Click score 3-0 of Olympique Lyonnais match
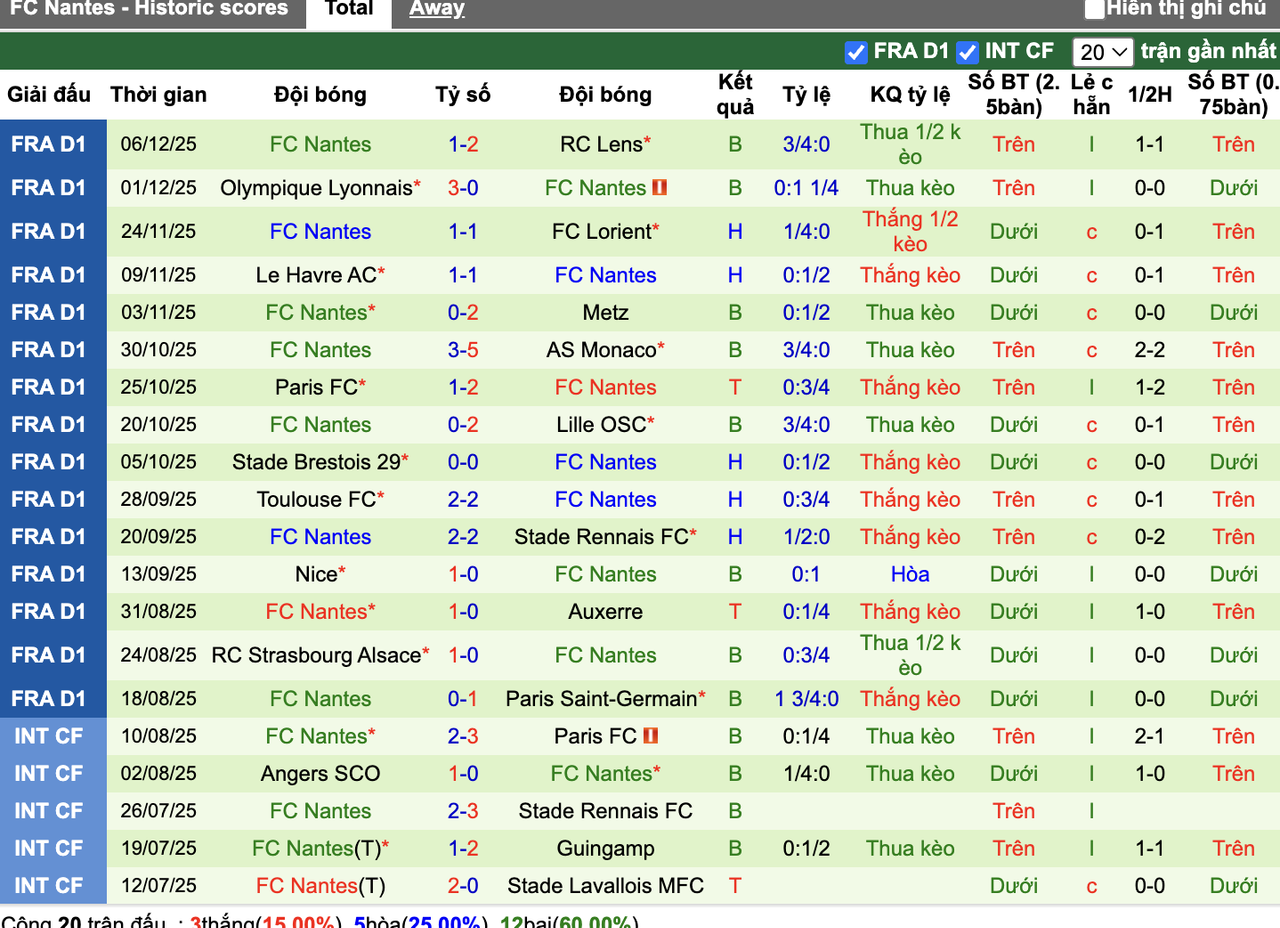 pyautogui.click(x=463, y=188)
